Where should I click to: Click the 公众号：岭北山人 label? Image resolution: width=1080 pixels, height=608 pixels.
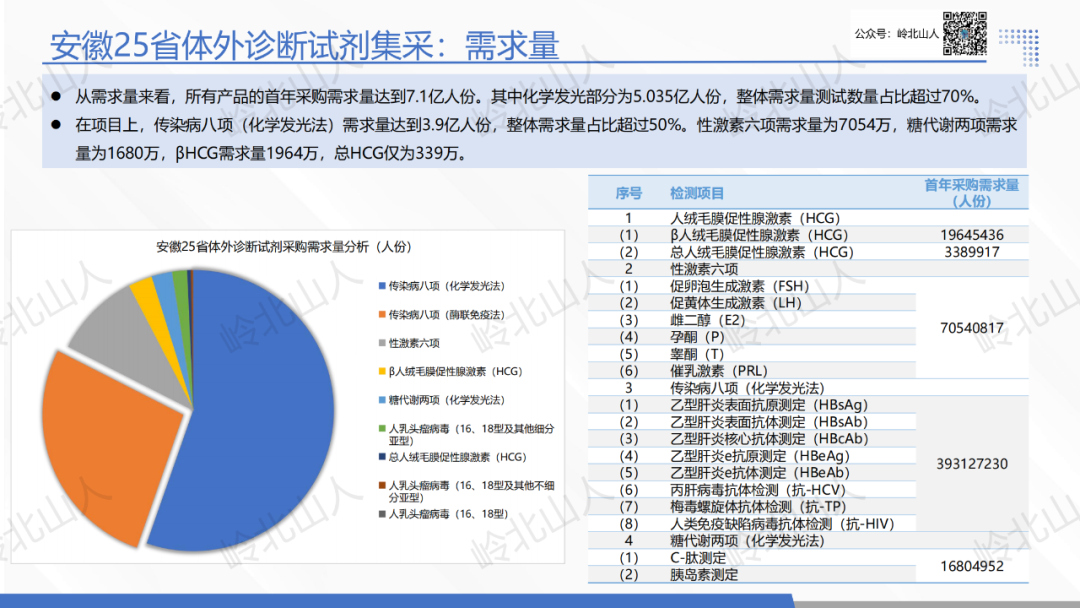(x=896, y=34)
